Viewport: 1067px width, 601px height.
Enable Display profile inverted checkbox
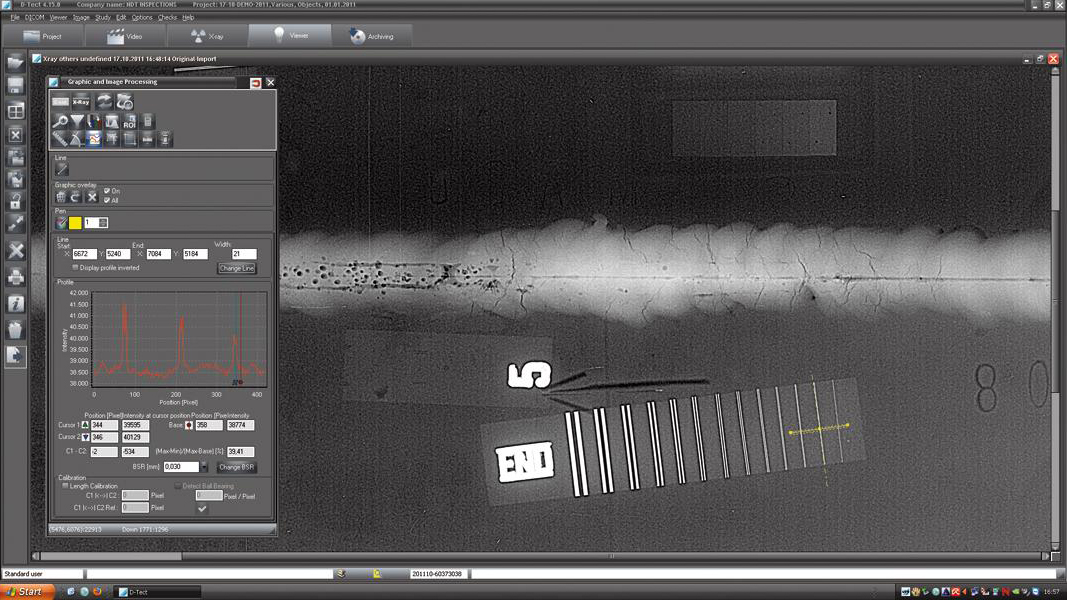[x=76, y=268]
